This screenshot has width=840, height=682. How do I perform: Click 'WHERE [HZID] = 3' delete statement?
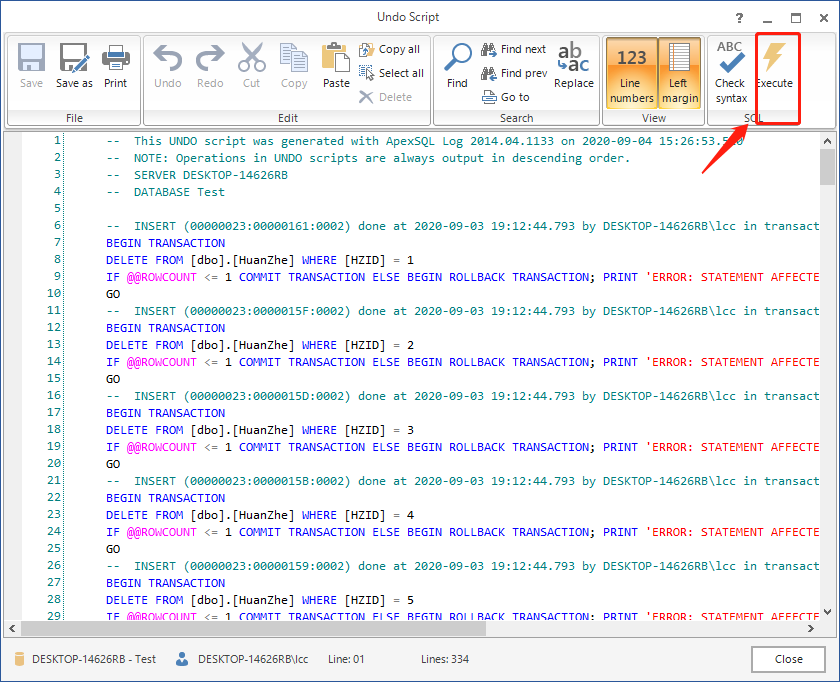click(260, 430)
